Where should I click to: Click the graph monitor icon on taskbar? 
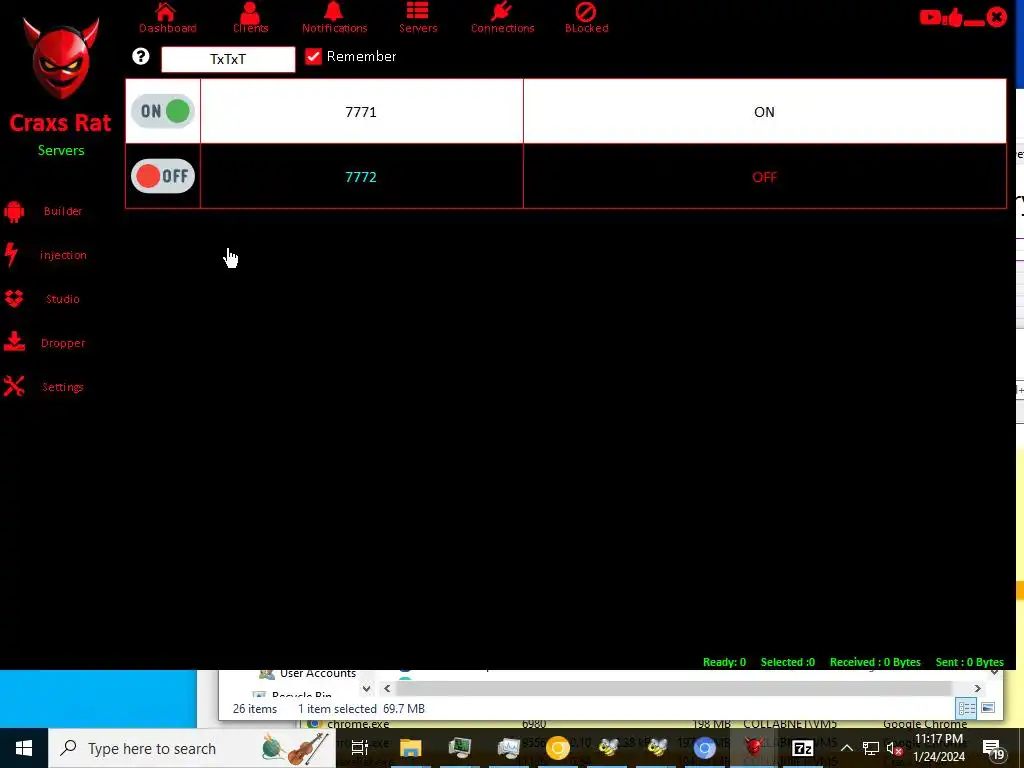pos(508,748)
